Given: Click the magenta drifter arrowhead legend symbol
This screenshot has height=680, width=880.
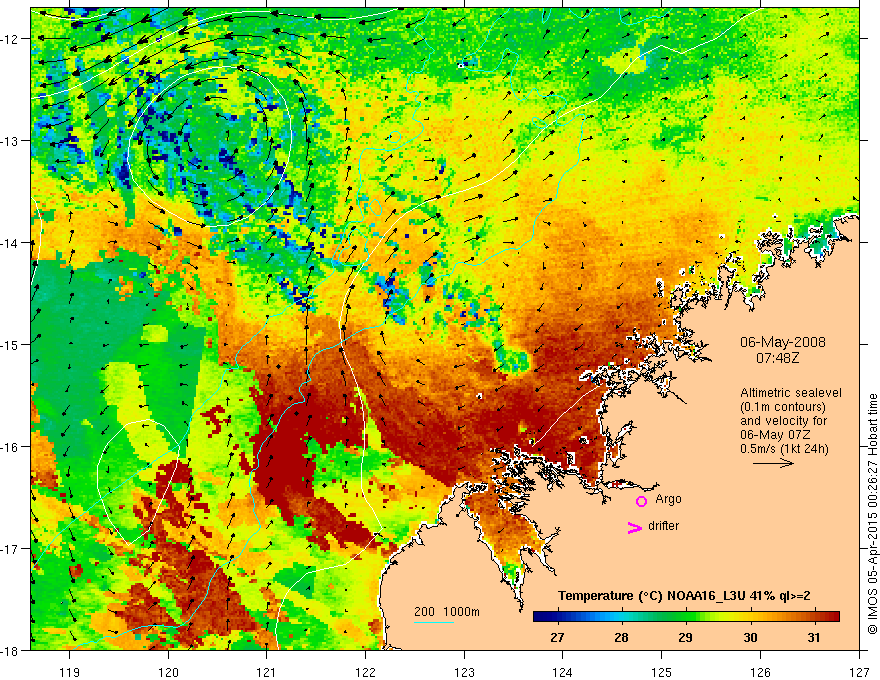Looking at the screenshot, I should (635, 527).
